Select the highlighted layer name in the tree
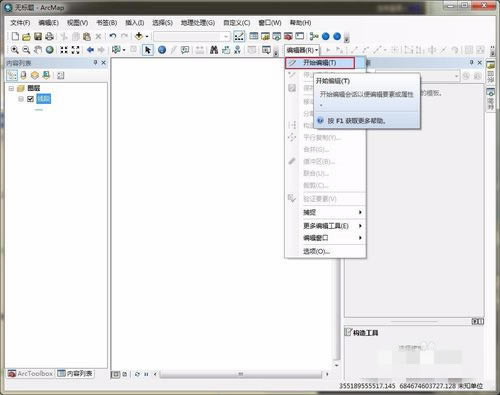This screenshot has width=500, height=395. tap(44, 99)
